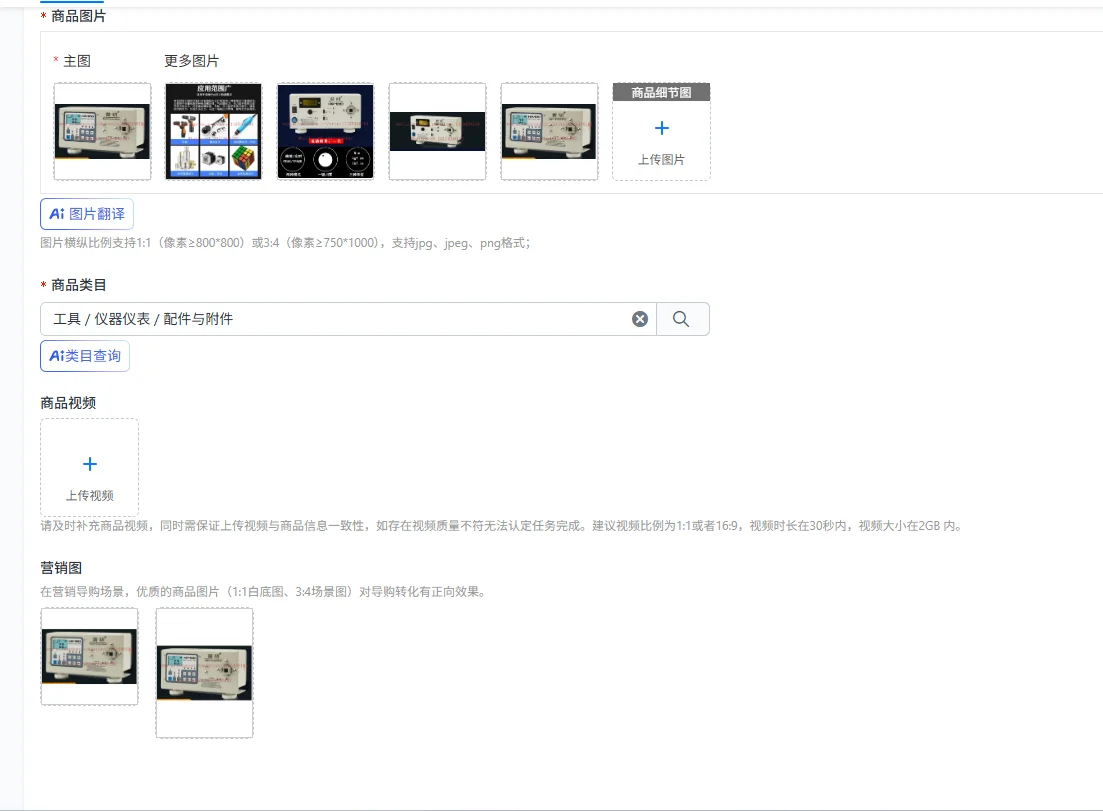Click the 商品细节图 header label
Image resolution: width=1103 pixels, height=811 pixels.
(x=661, y=92)
